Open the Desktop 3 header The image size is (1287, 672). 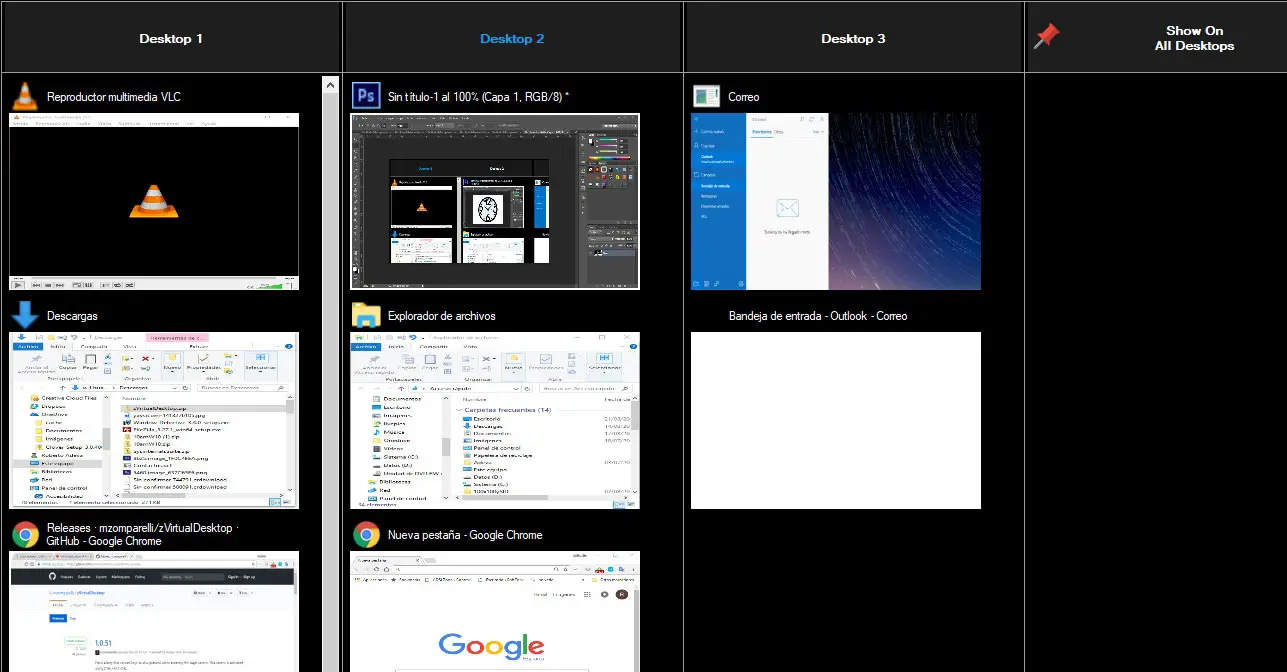click(853, 39)
